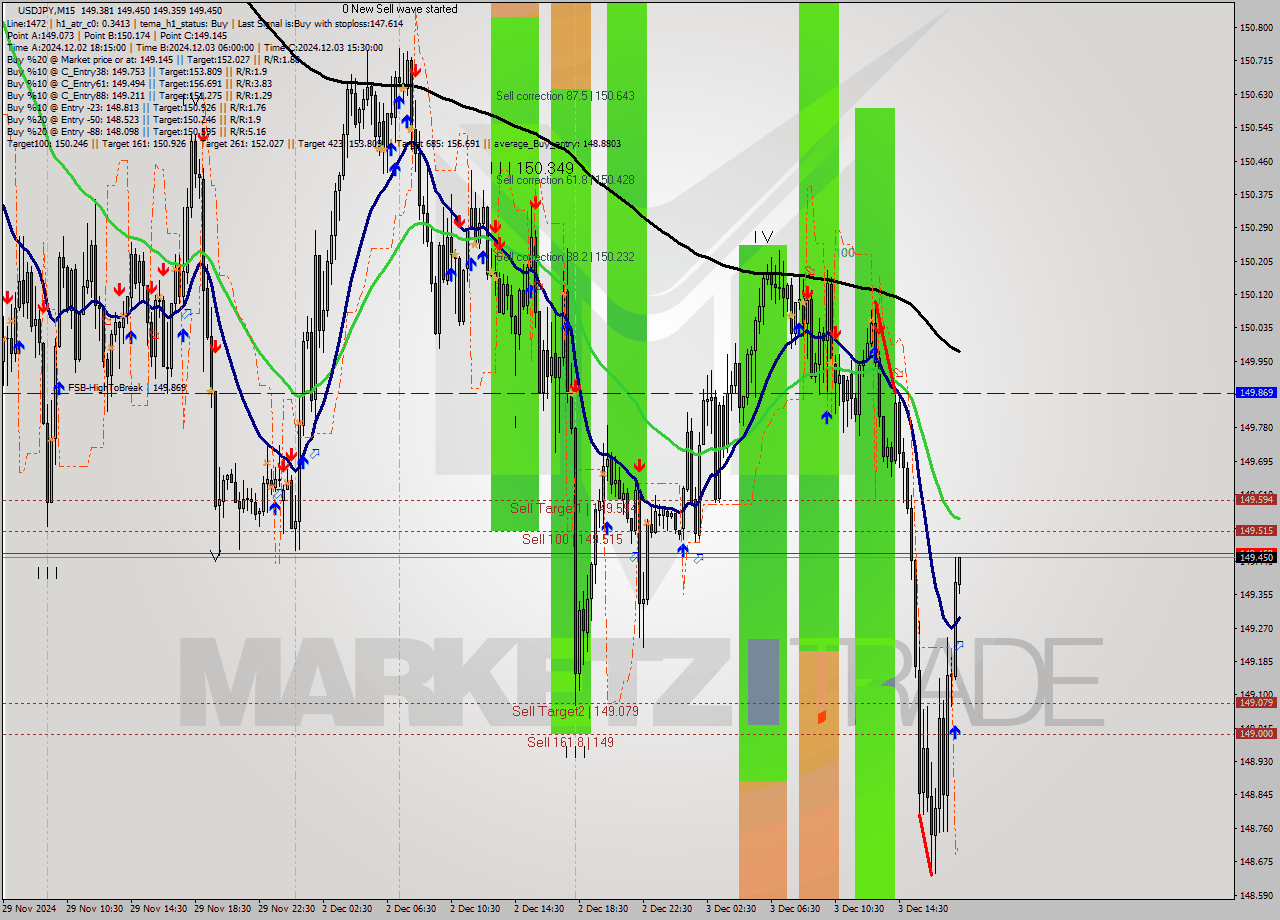Click the red 149.000 price tag

point(1256,733)
